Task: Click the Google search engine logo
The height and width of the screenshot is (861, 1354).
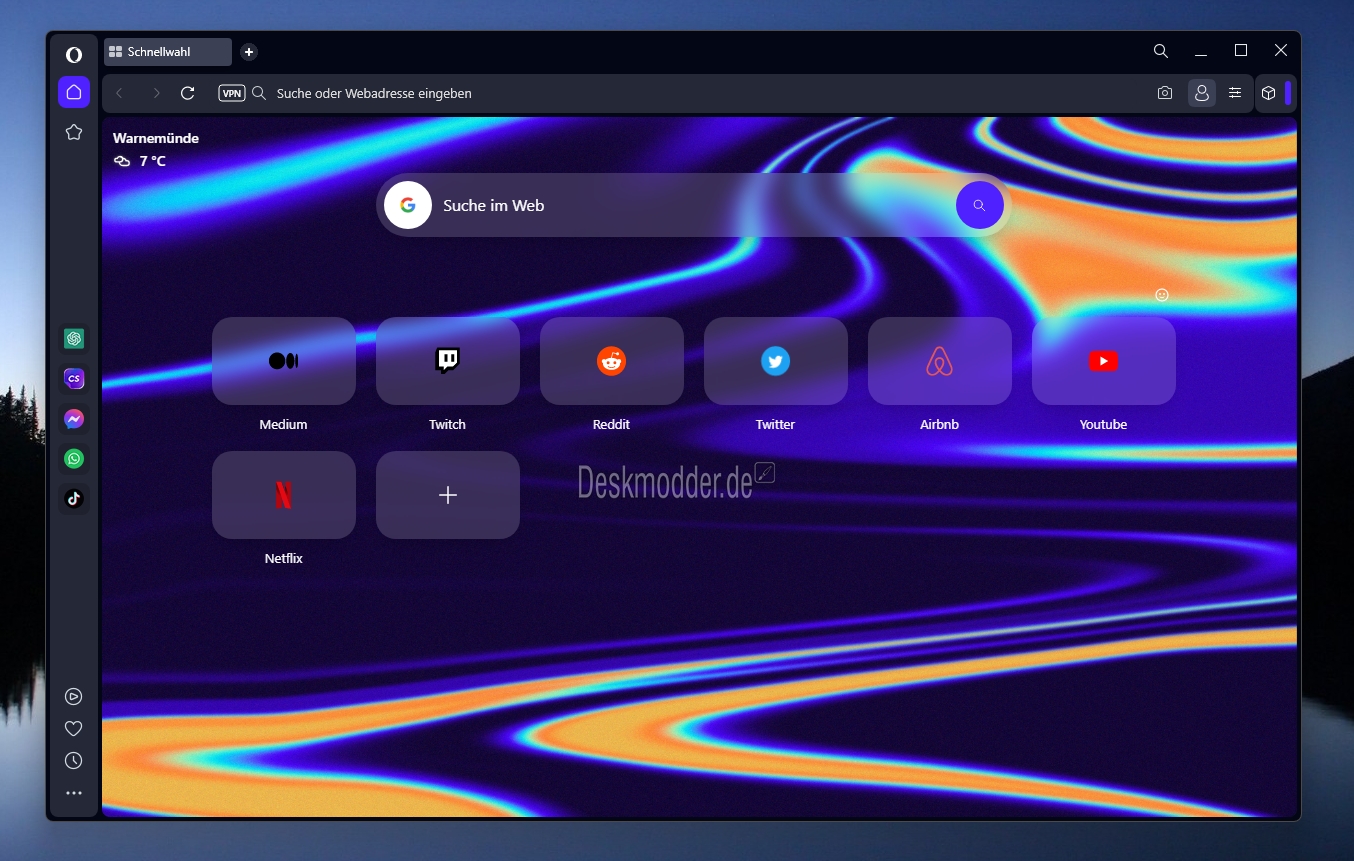Action: point(408,205)
